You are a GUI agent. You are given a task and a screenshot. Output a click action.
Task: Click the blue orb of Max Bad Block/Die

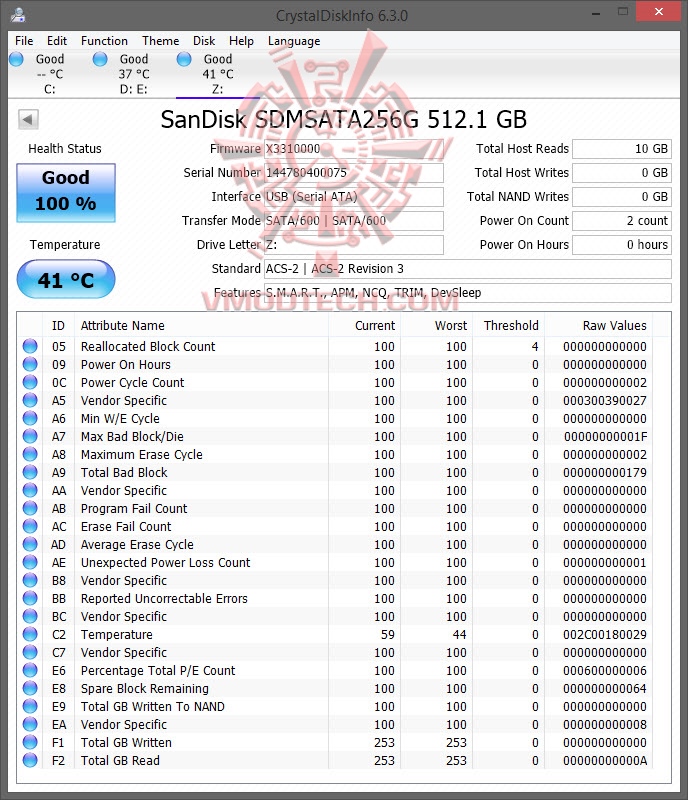(30, 436)
